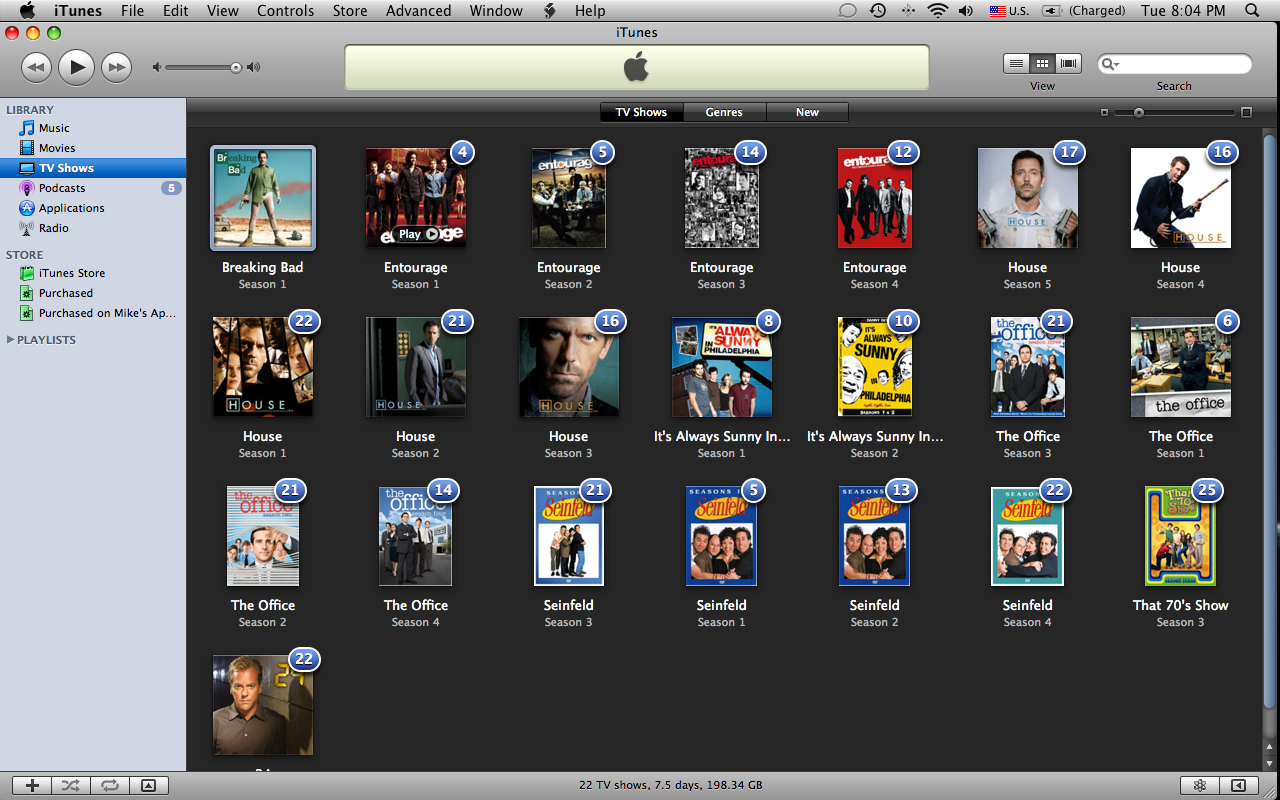Switch to Cover Flow view
The image size is (1280, 800).
1069,64
